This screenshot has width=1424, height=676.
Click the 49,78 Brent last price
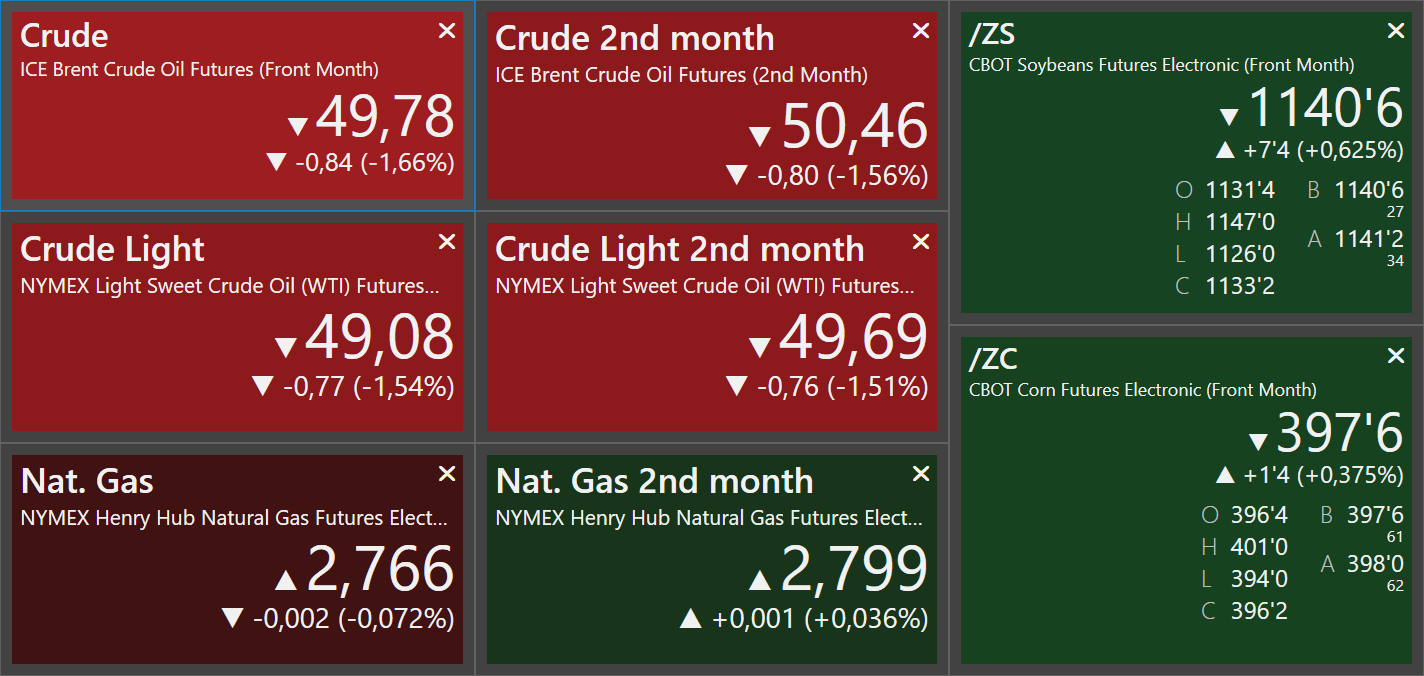click(385, 117)
